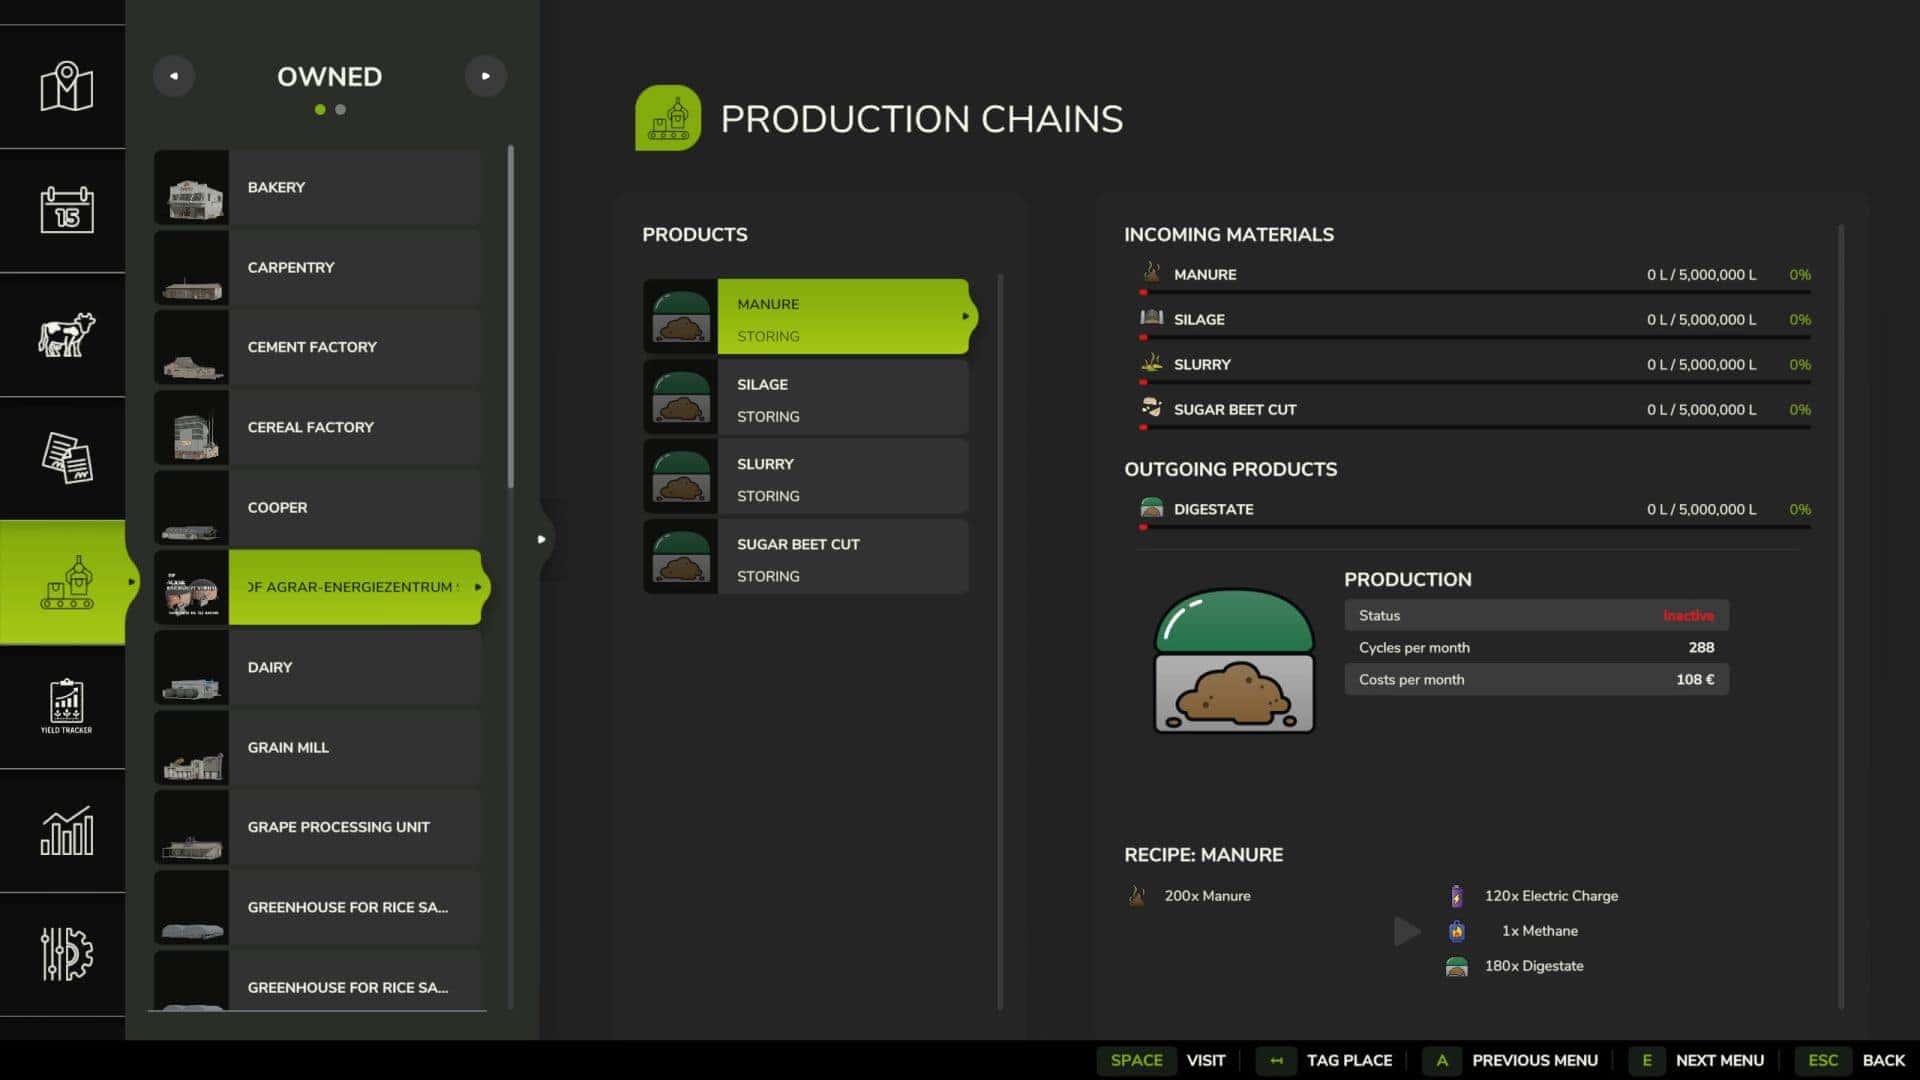Select the Grain Mill production in list
This screenshot has width=1920, height=1080.
tap(318, 747)
